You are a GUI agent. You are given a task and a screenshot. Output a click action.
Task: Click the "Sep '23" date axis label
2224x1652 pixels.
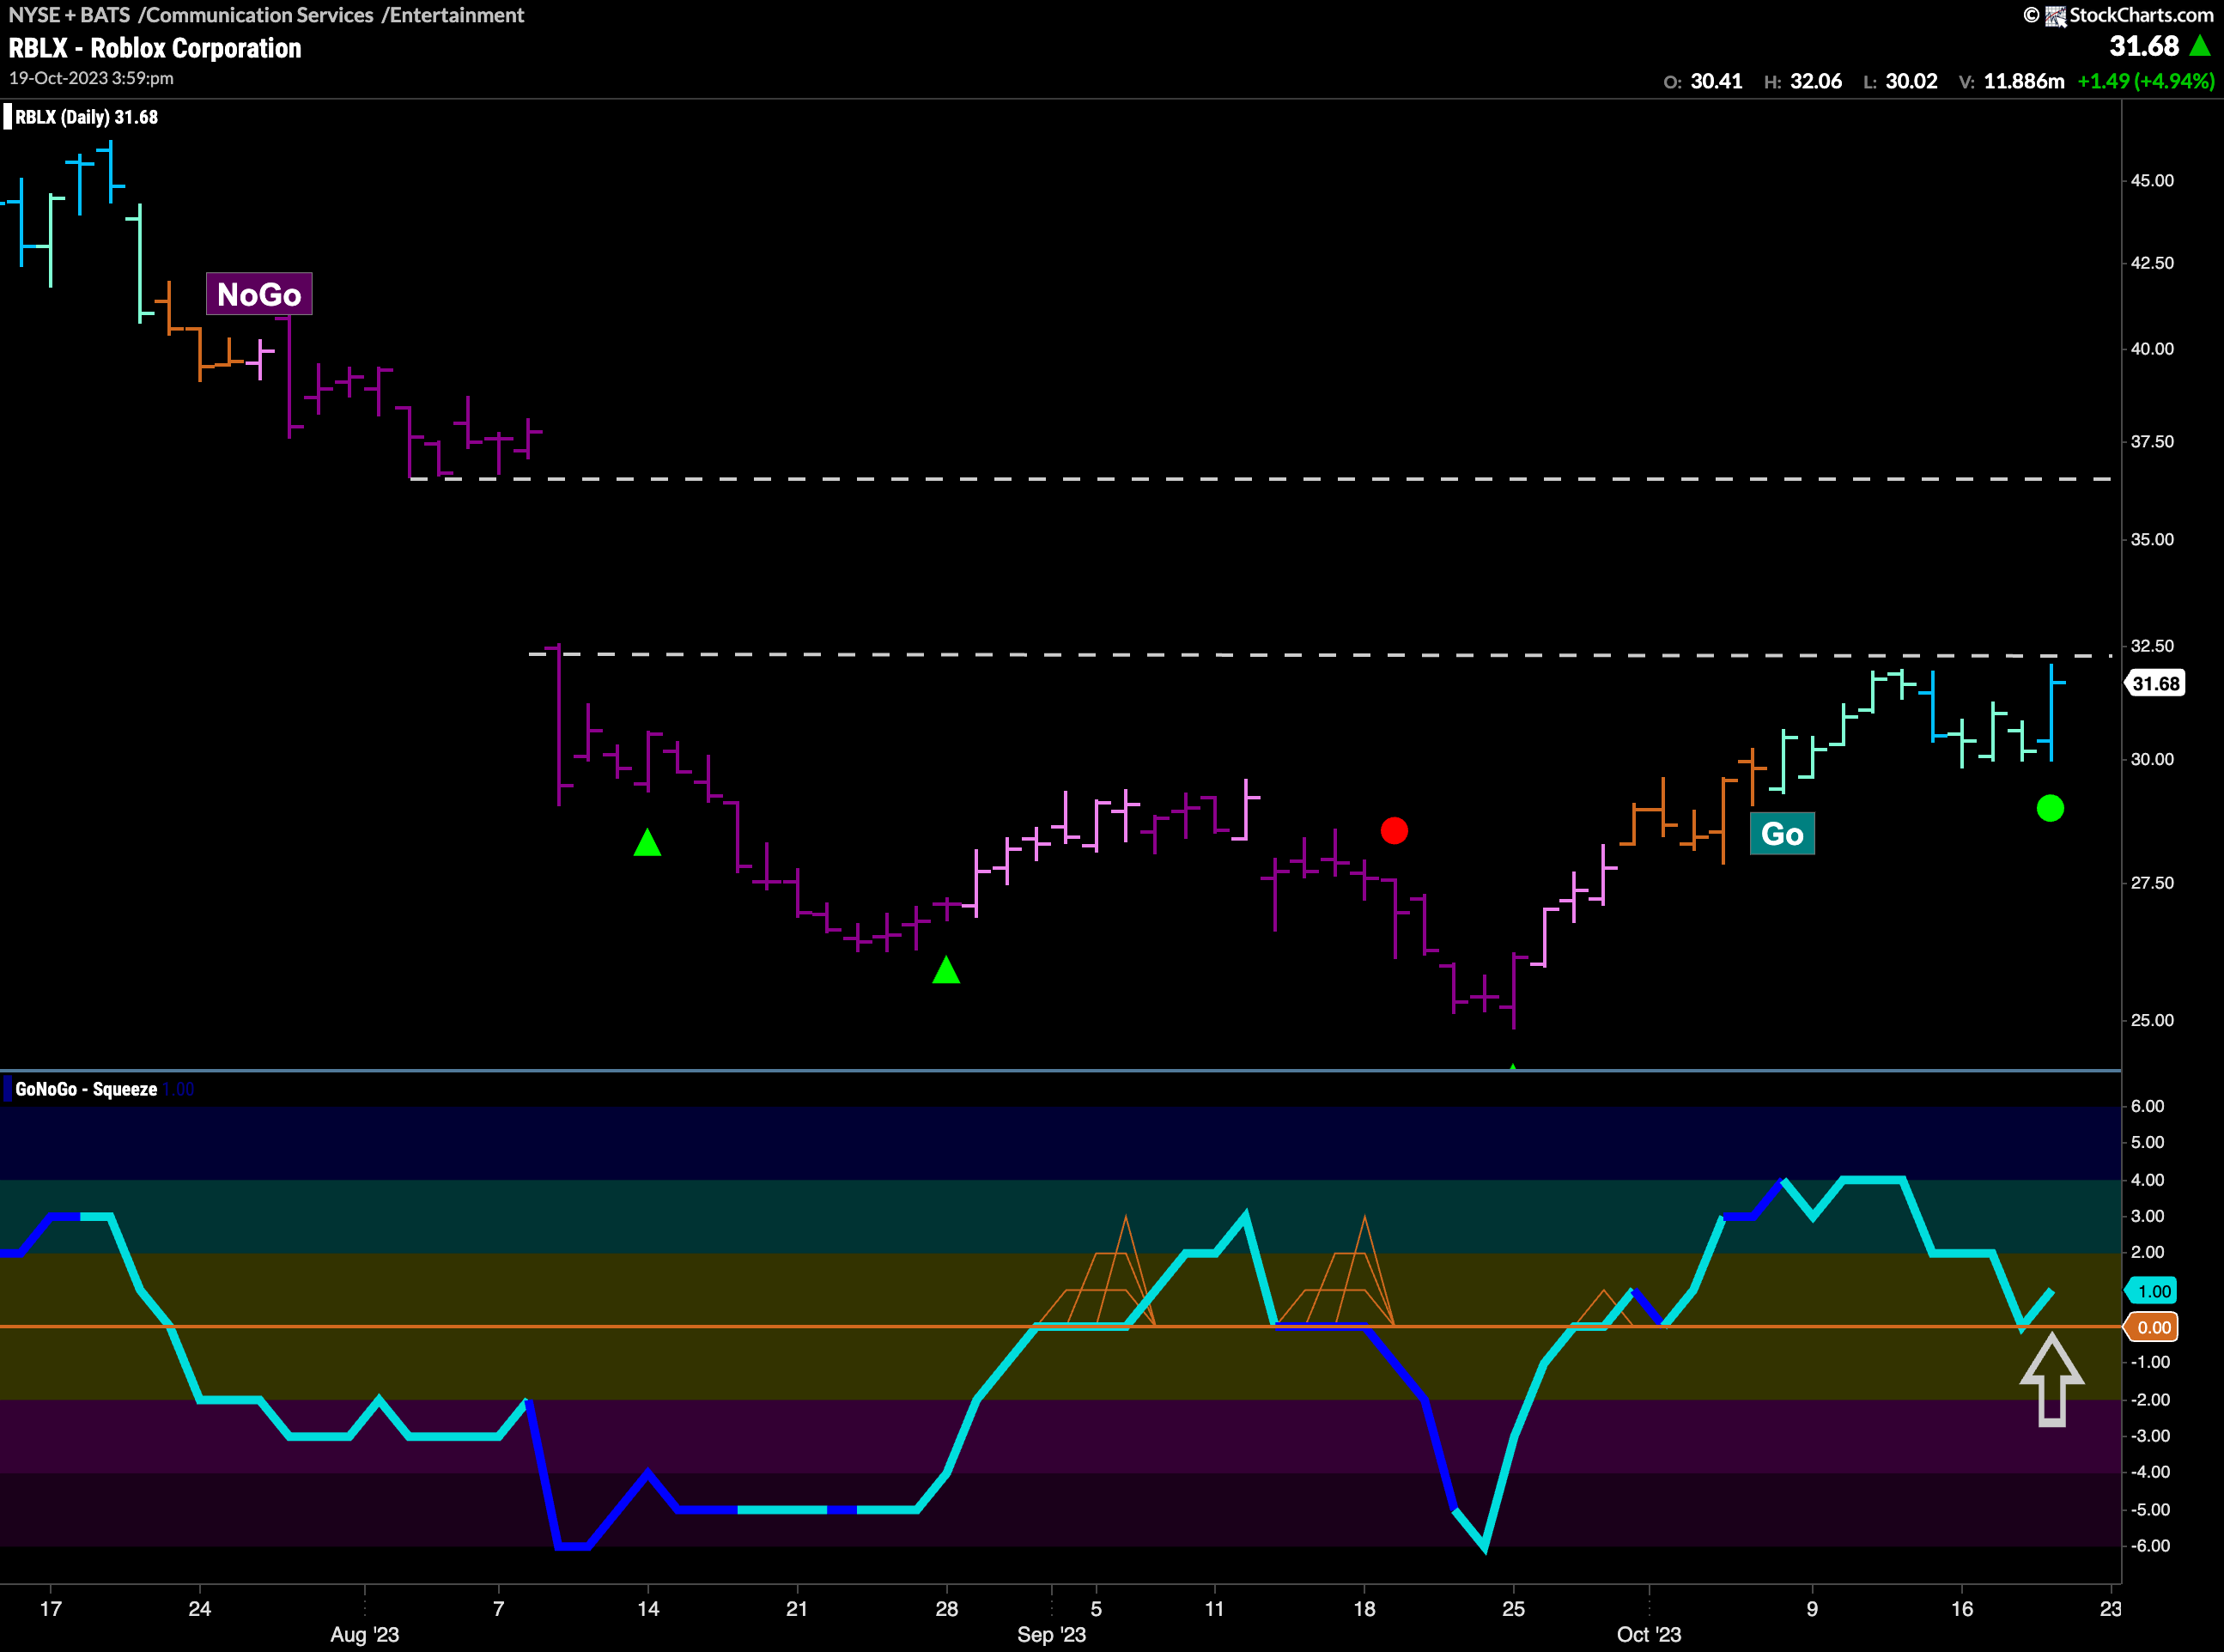[x=1051, y=1635]
